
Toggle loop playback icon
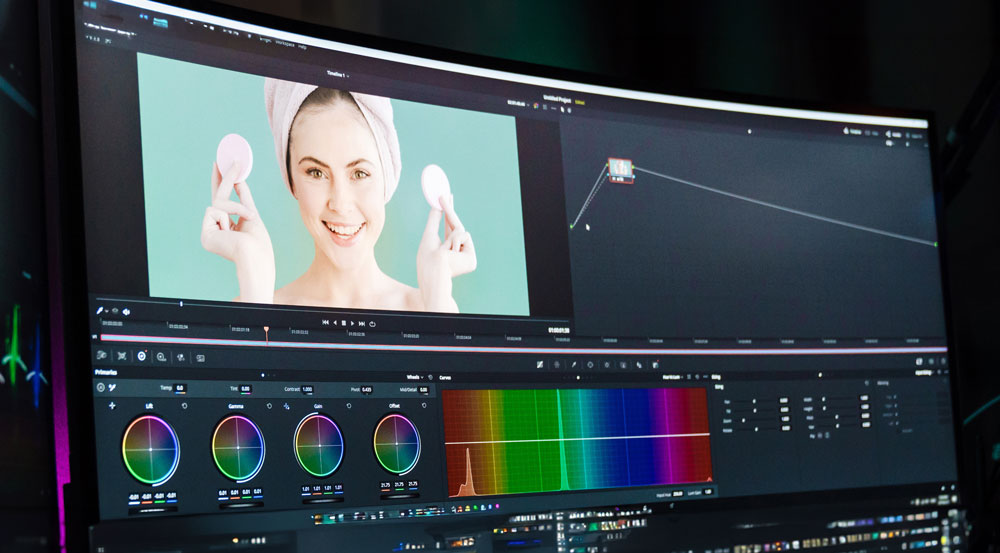pyautogui.click(x=372, y=324)
